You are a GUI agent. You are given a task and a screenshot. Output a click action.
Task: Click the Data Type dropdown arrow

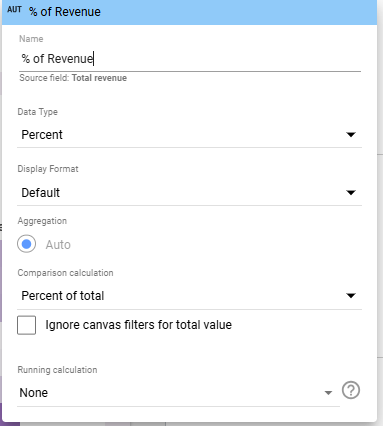[x=351, y=135]
